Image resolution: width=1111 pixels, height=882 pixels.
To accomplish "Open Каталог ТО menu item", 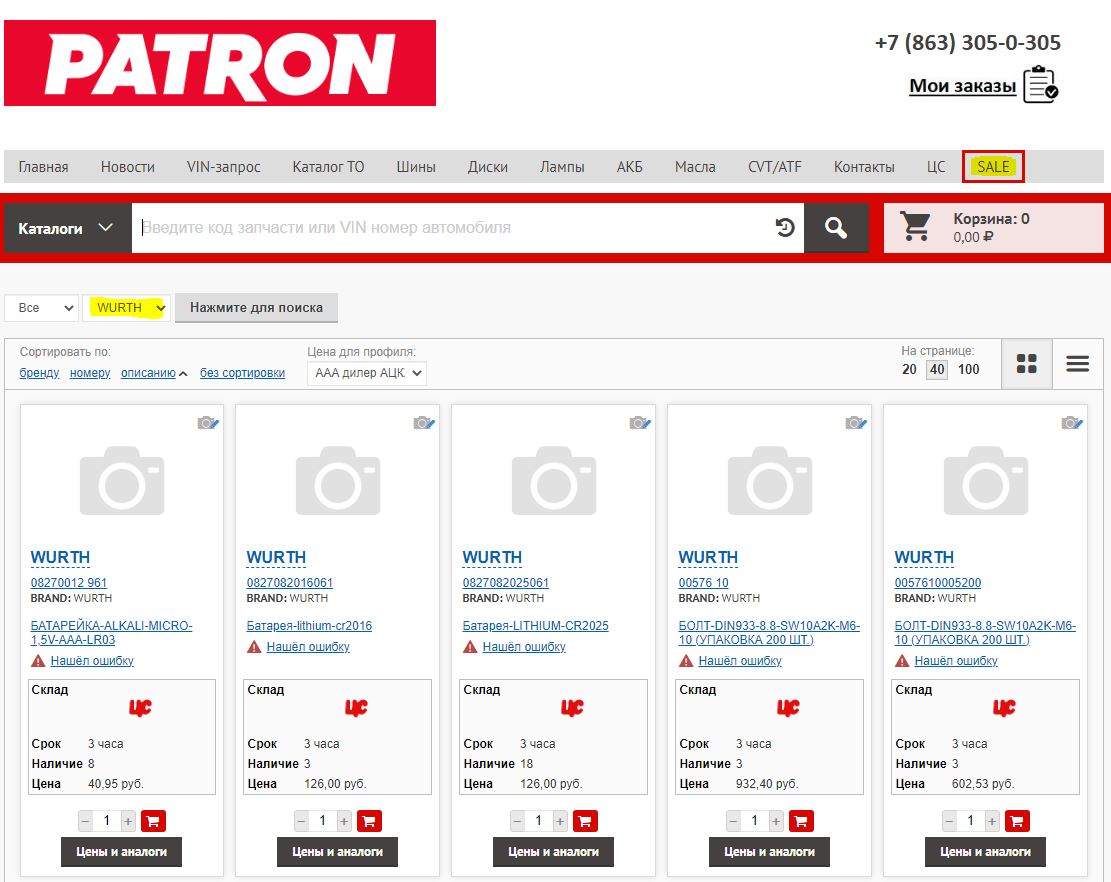I will (328, 167).
